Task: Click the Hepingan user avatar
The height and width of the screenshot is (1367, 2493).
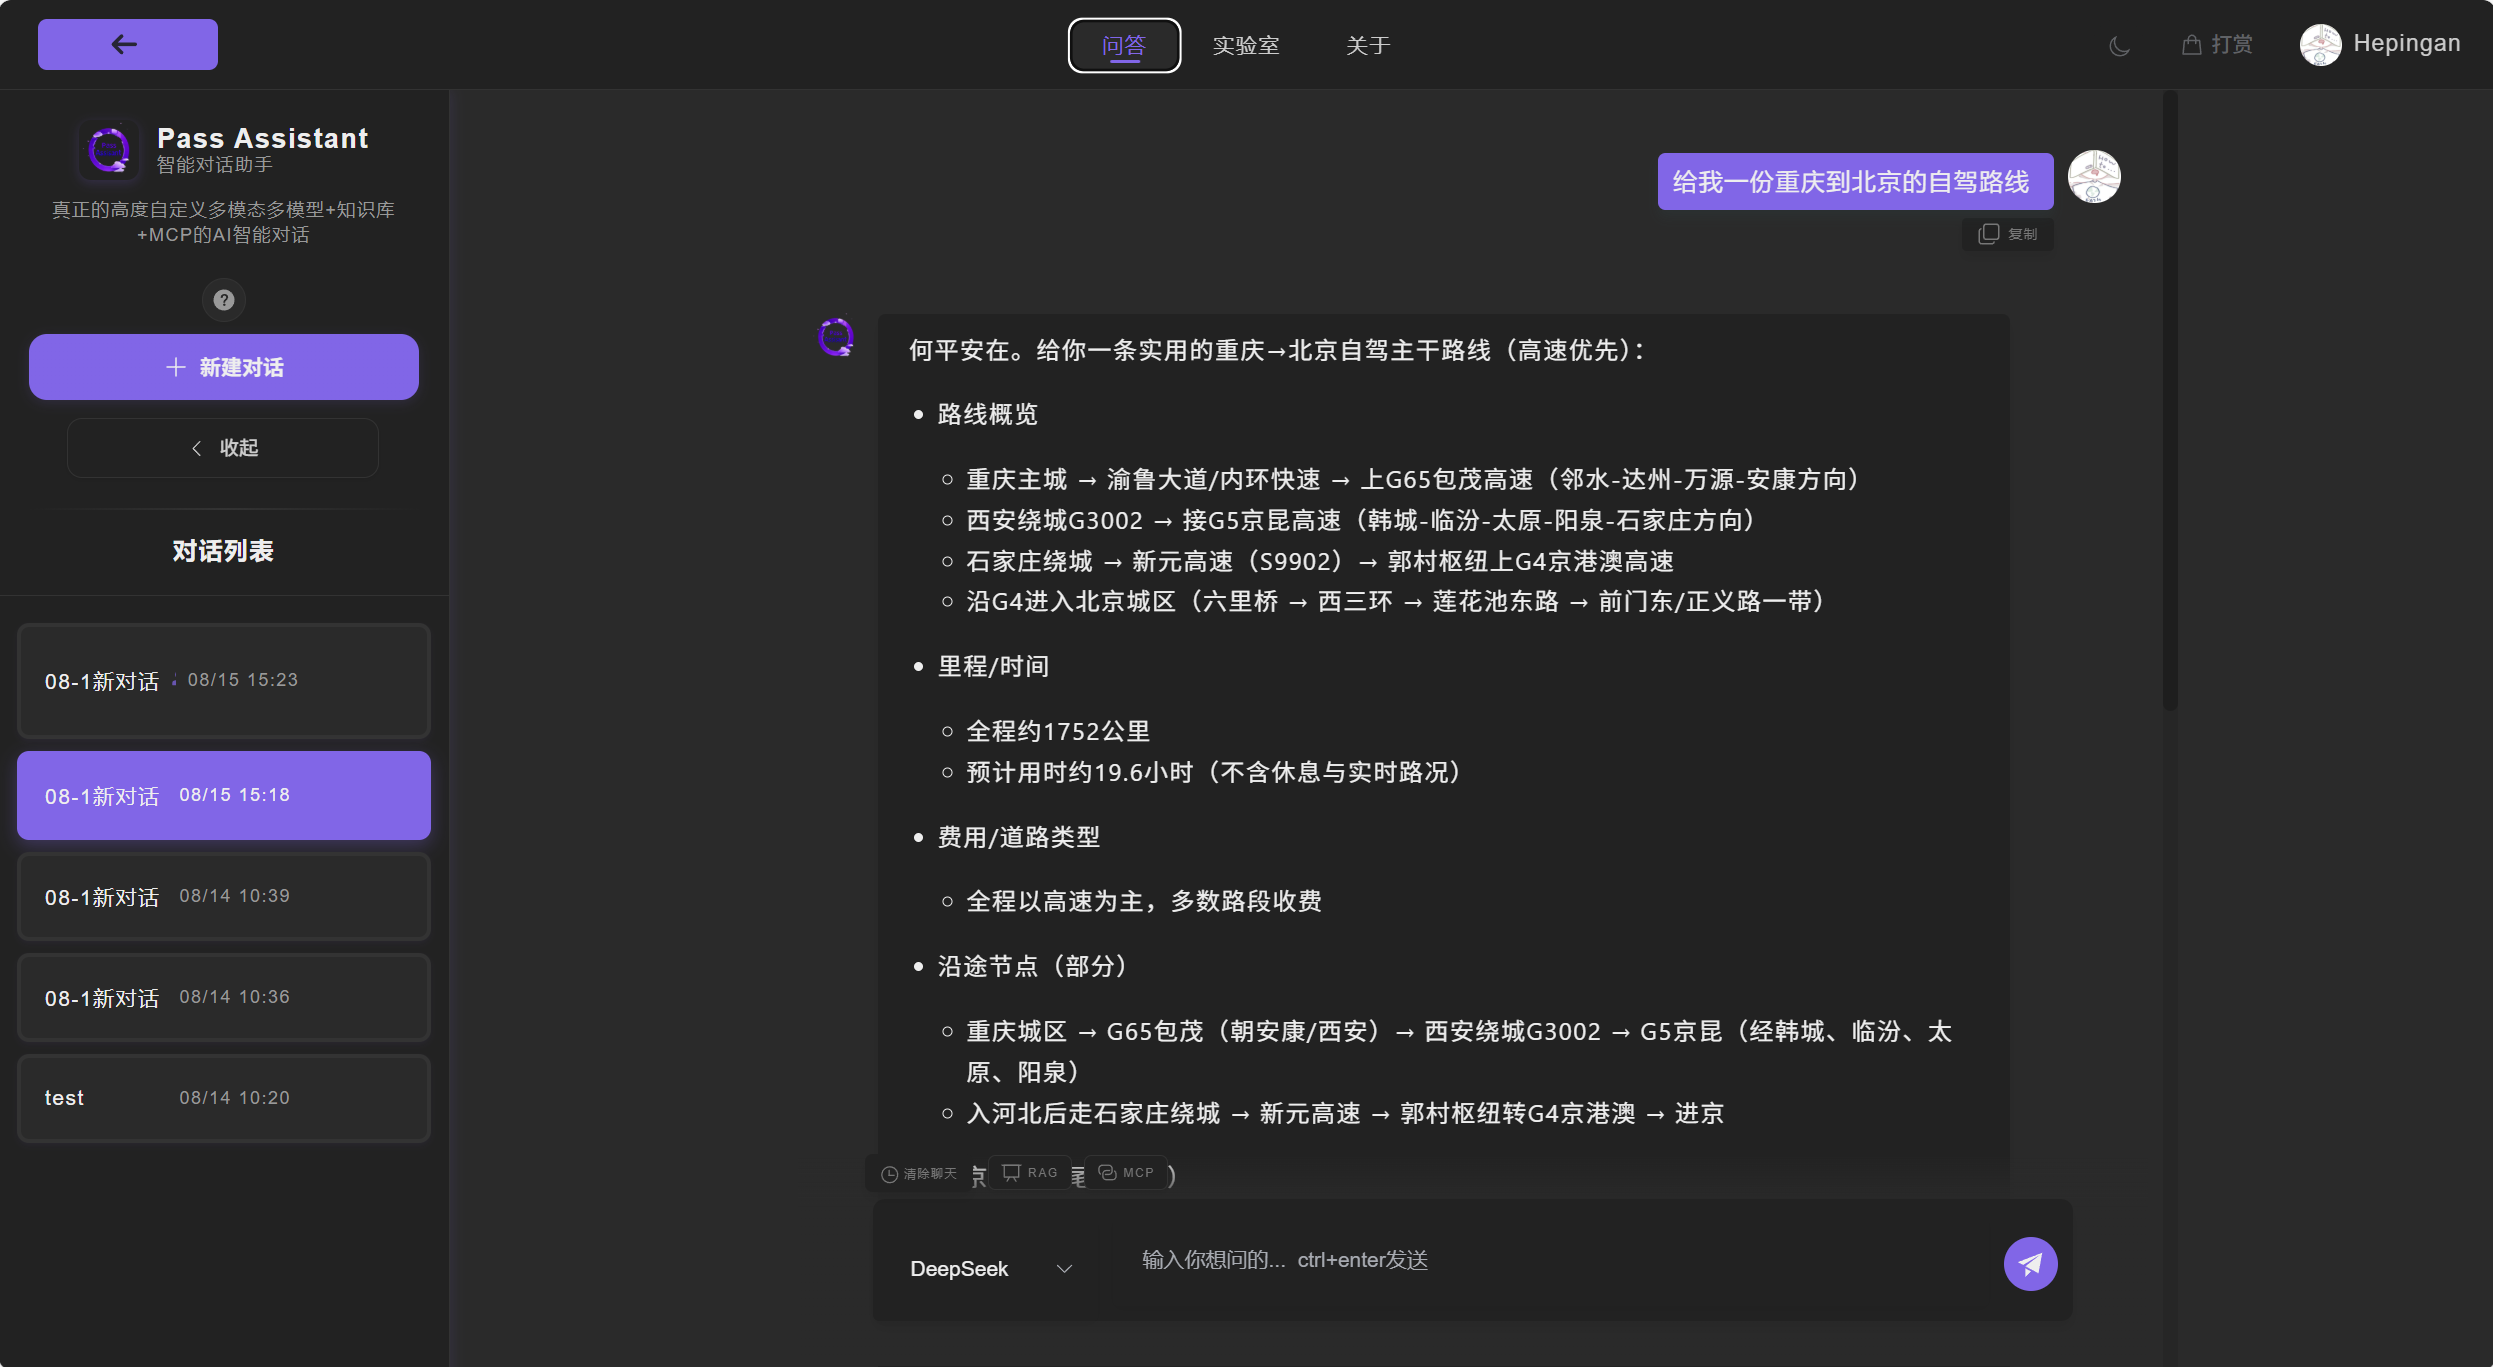Action: coord(2320,45)
